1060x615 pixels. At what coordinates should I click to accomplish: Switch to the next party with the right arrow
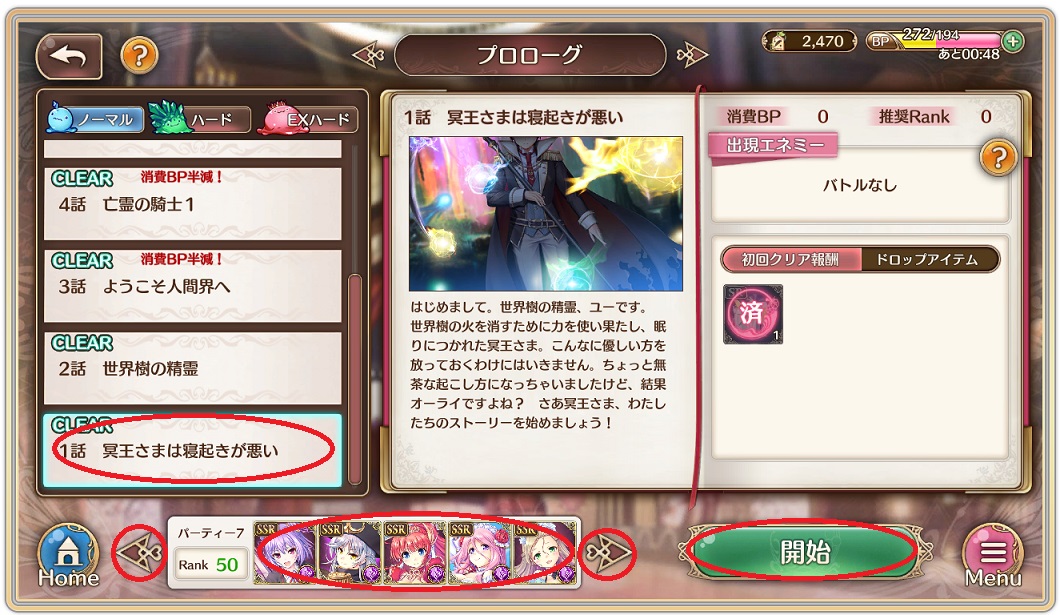[x=607, y=554]
